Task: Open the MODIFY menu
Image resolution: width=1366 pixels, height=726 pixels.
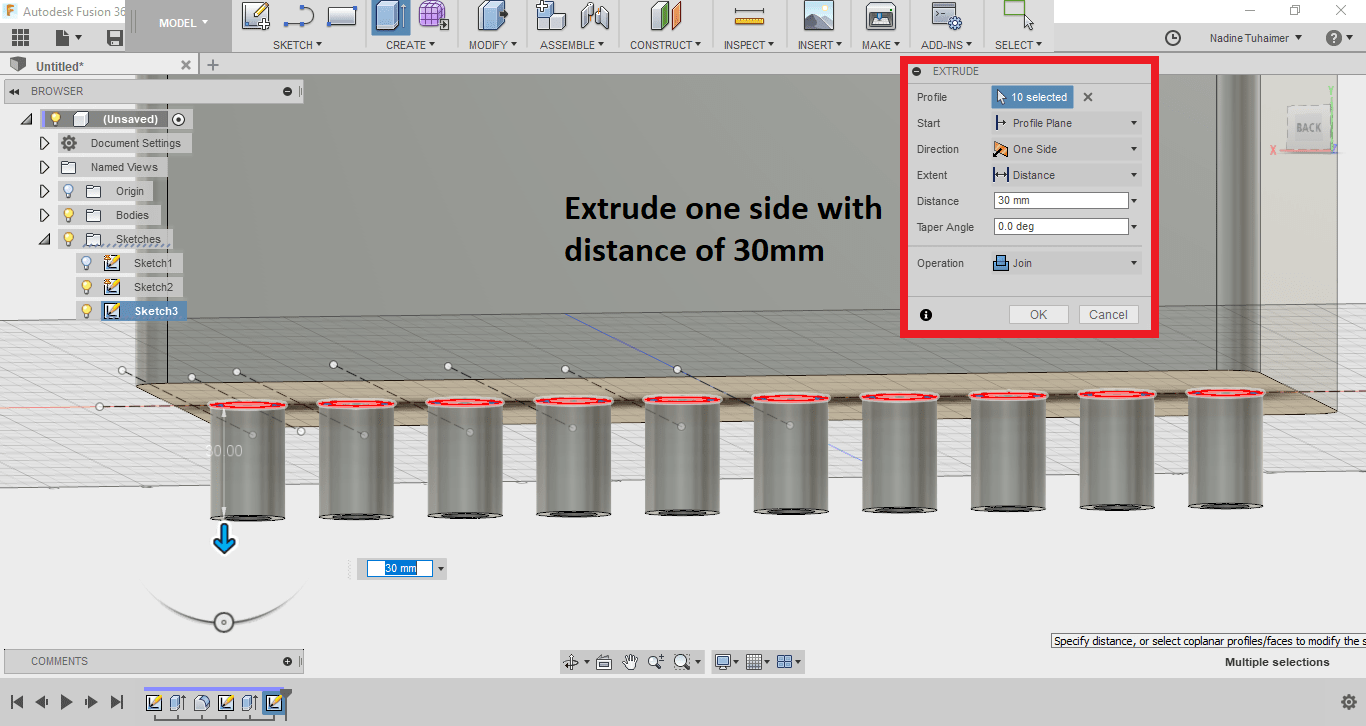Action: [492, 45]
